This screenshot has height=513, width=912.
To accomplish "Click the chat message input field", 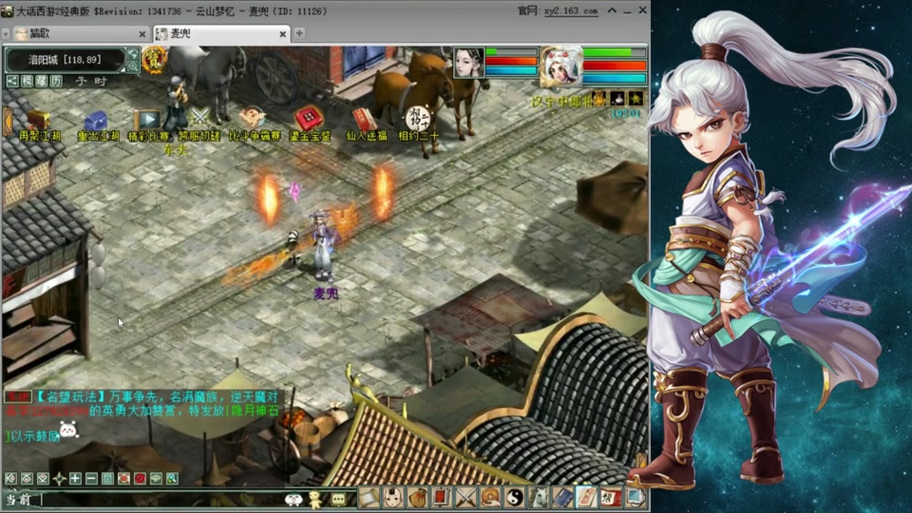I will point(162,500).
